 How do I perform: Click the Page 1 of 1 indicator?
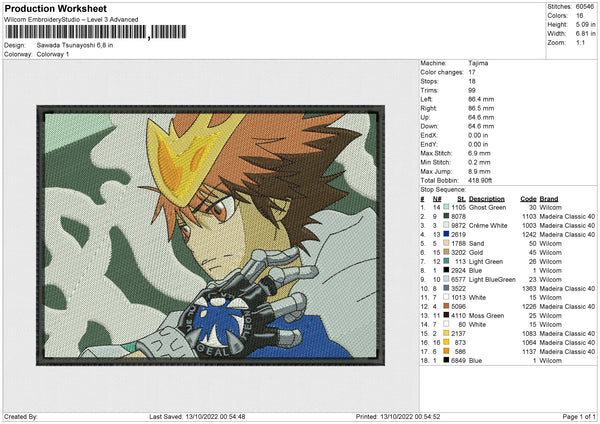pos(579,417)
